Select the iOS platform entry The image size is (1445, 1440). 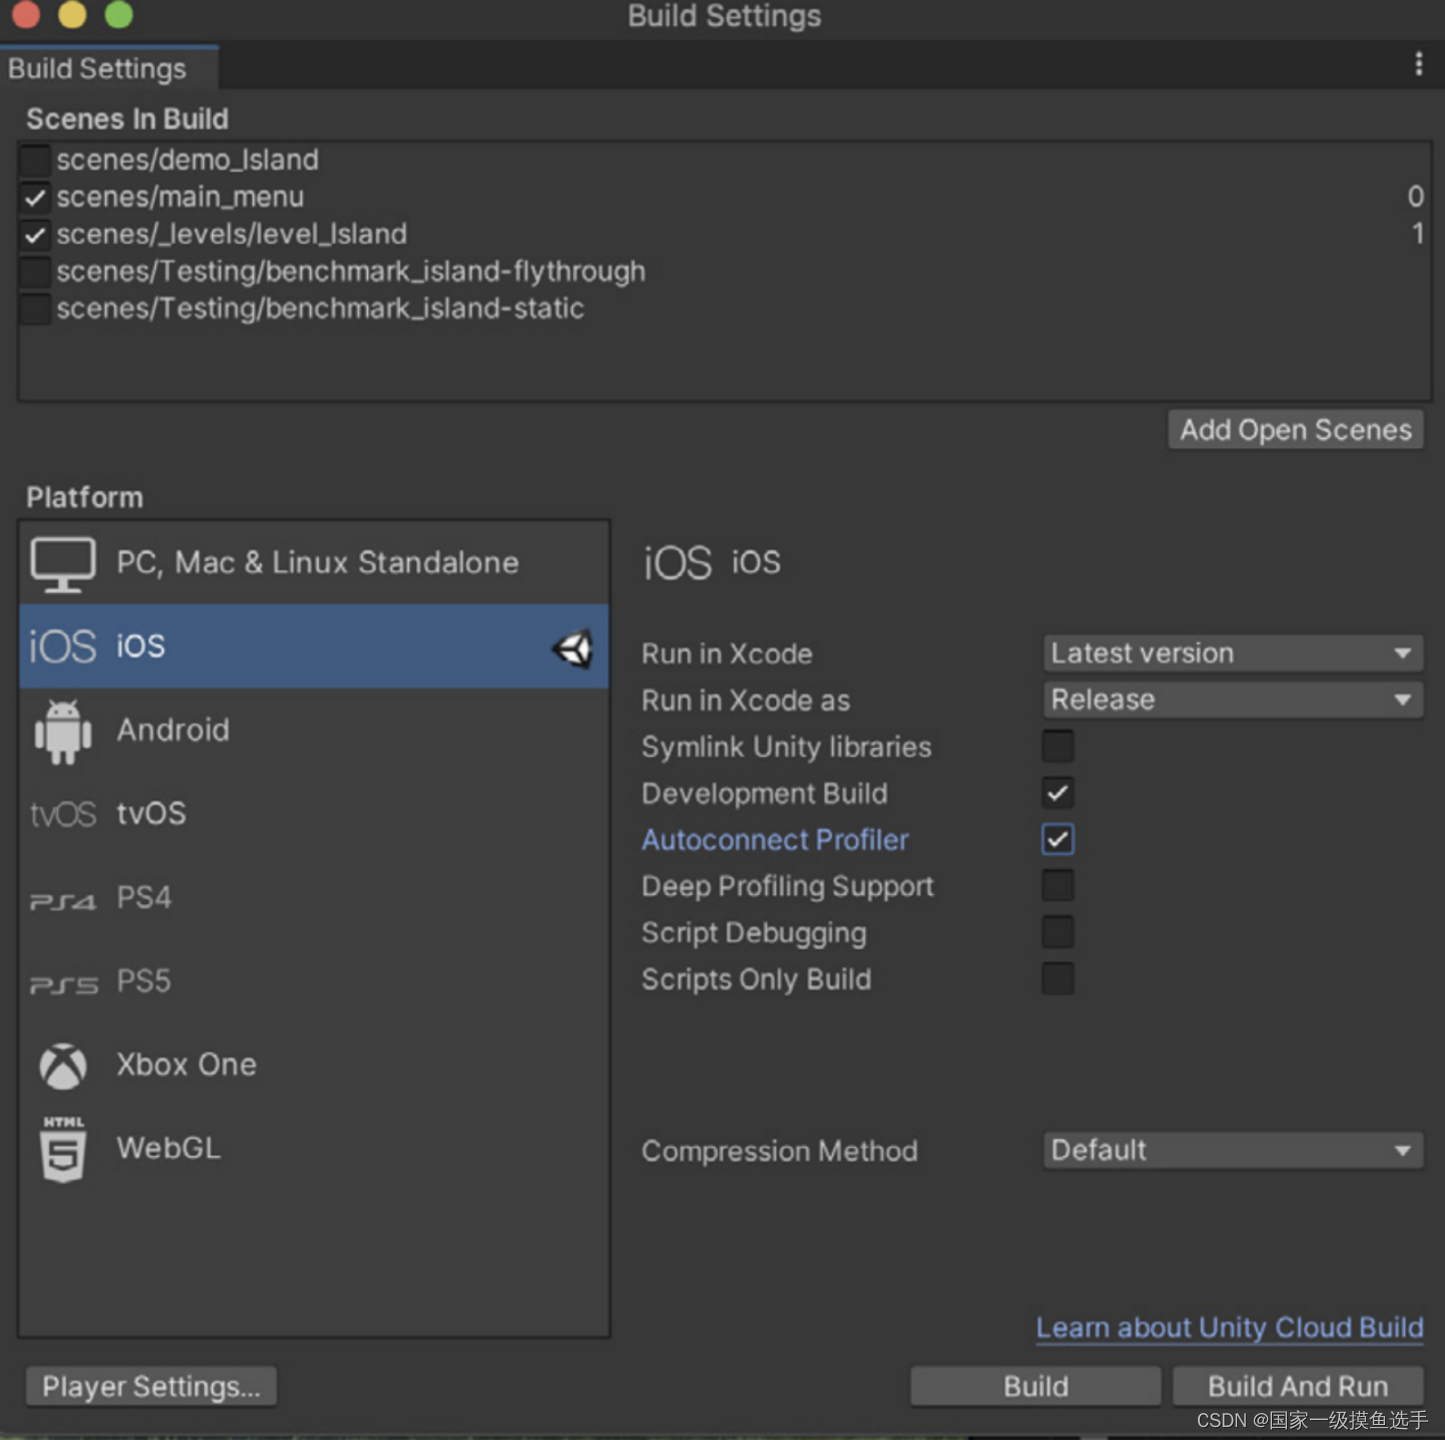pos(314,646)
